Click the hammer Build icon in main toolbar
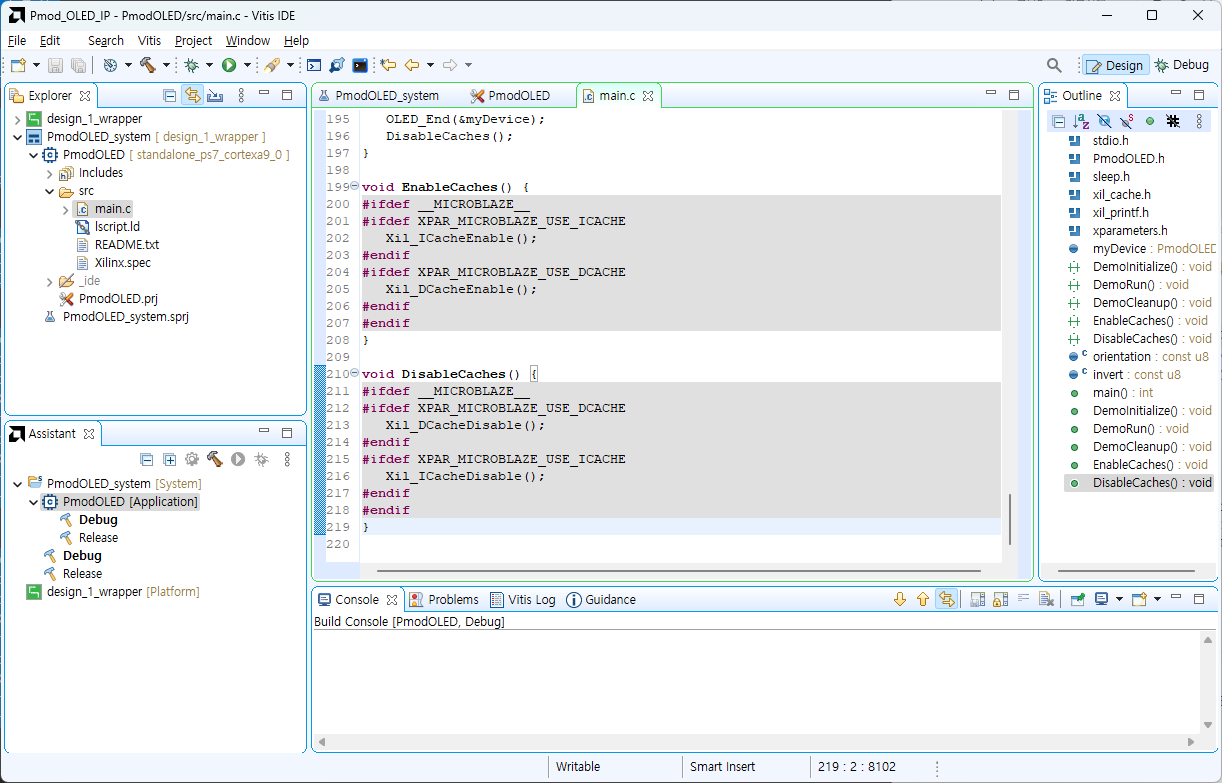The height and width of the screenshot is (783, 1222). click(148, 65)
